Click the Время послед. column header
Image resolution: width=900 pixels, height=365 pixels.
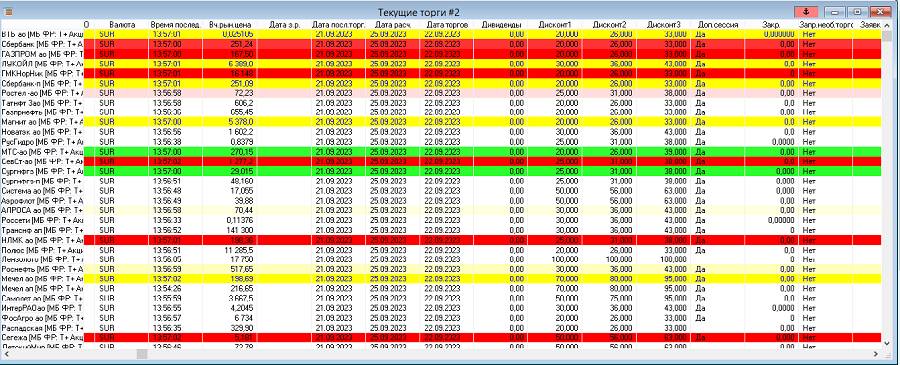pos(174,25)
